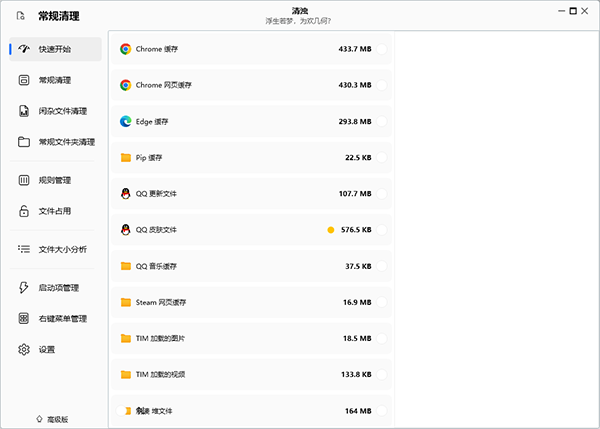The width and height of the screenshot is (600, 429).
Task: Click the QQ penguin icon beside QQ 更新文件
Action: click(x=126, y=194)
